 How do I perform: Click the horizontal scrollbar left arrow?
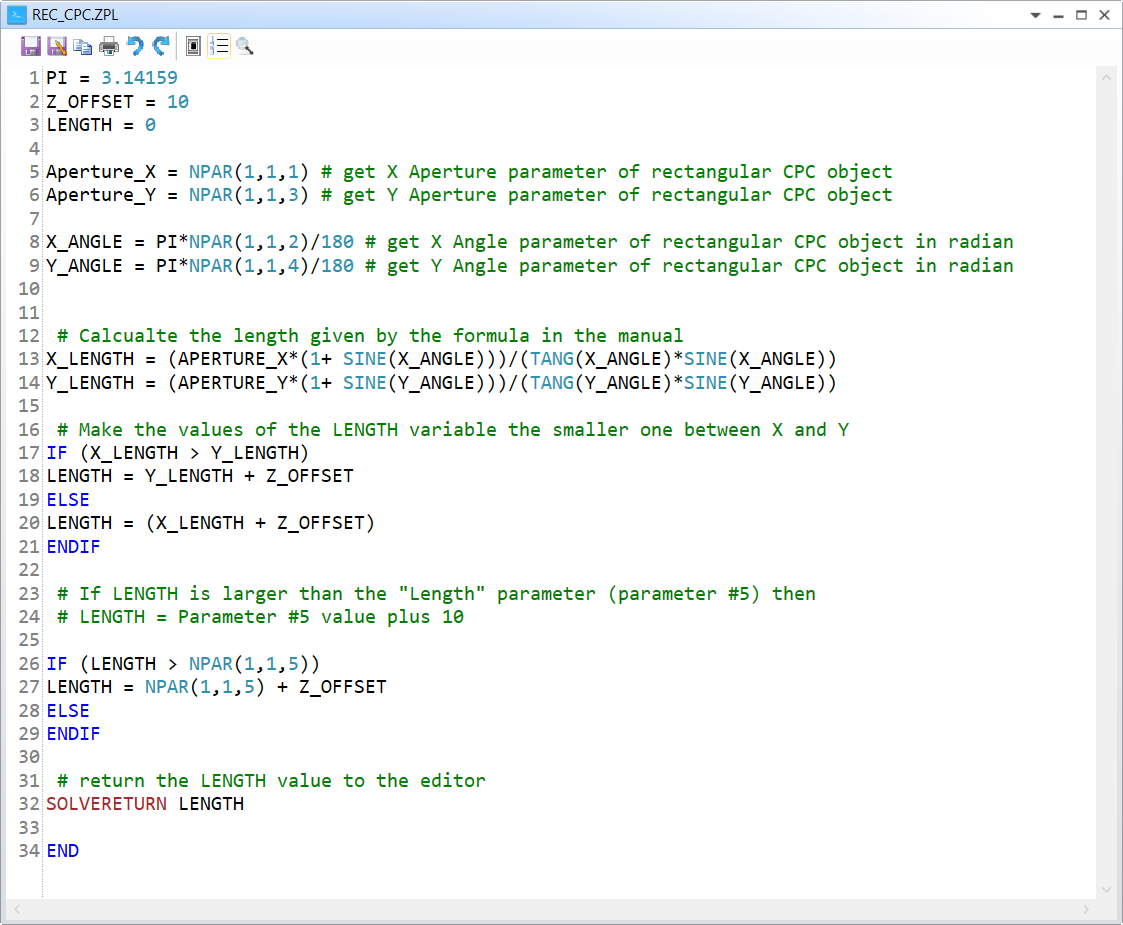[17, 909]
